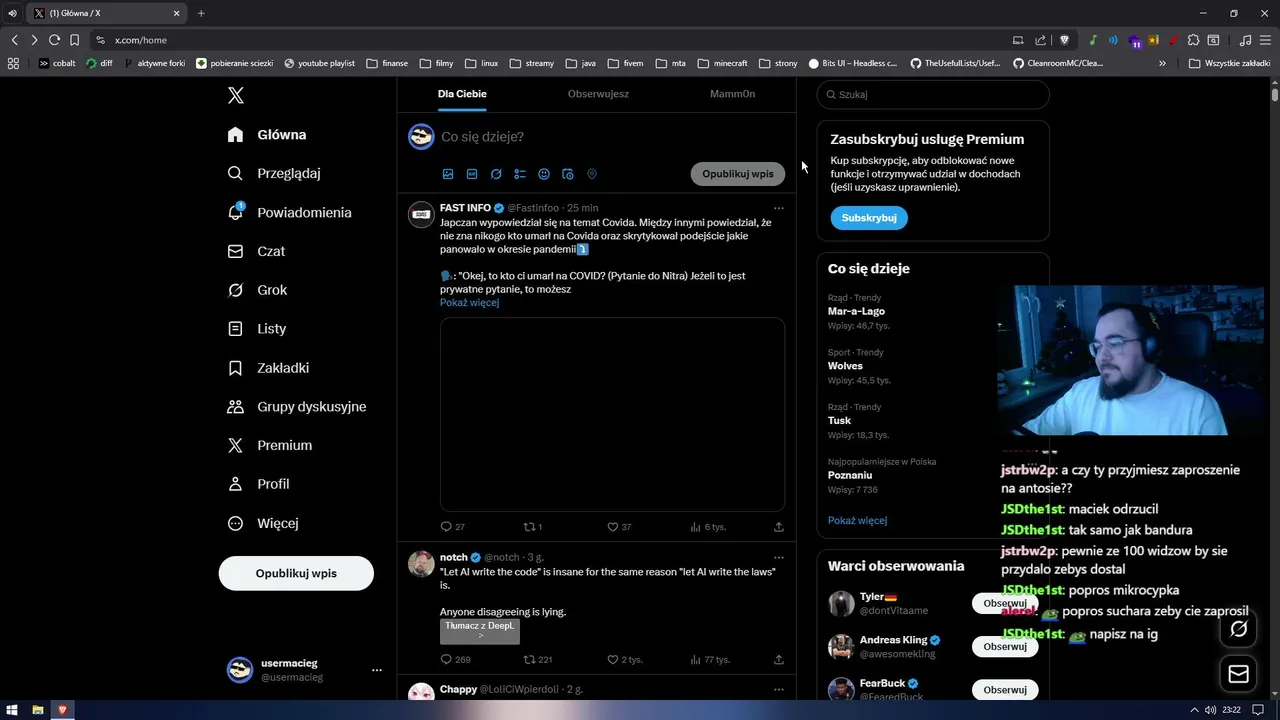Open Chappy post options menu
The height and width of the screenshot is (720, 1280).
point(779,689)
